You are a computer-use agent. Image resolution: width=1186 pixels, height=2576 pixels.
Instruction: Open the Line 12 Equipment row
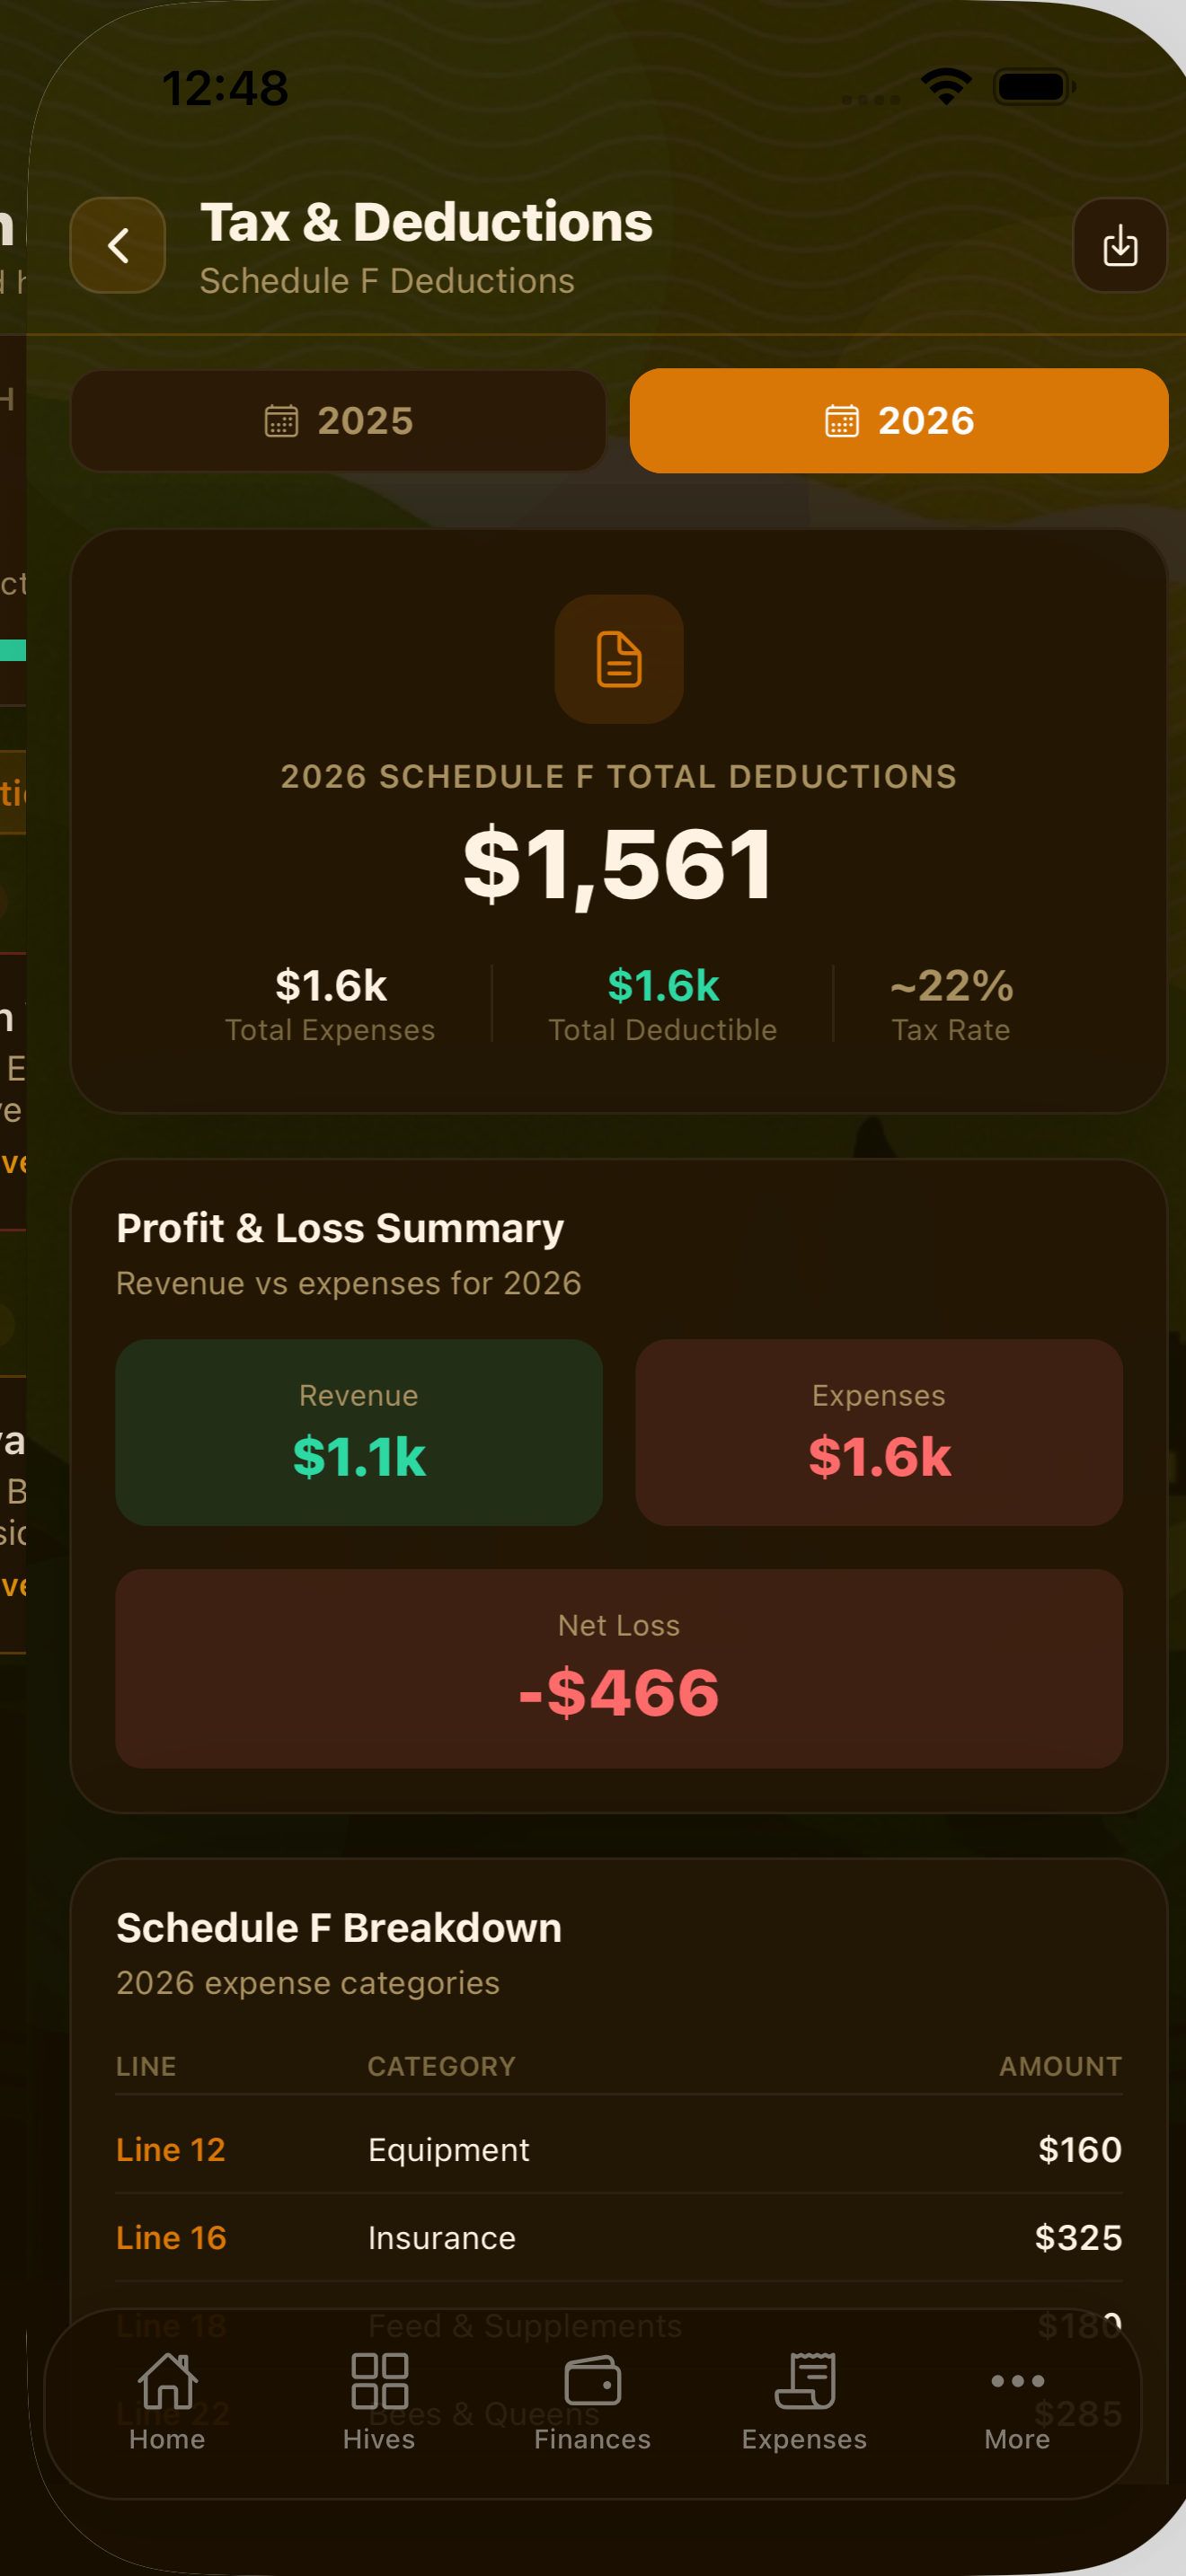[619, 2150]
